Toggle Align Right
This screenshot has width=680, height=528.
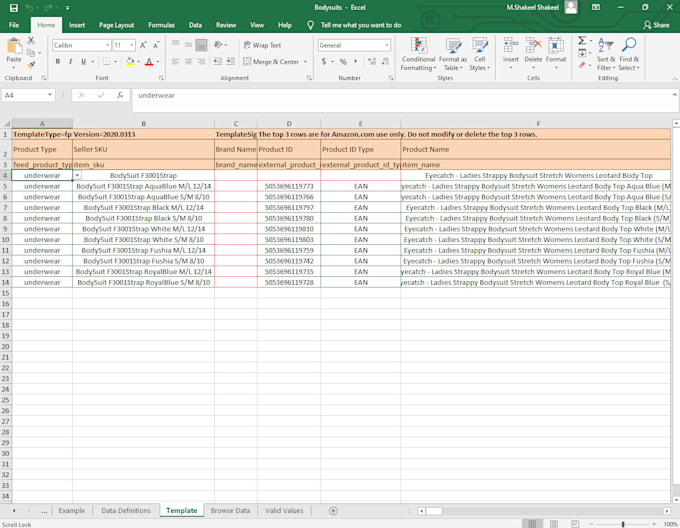point(201,62)
